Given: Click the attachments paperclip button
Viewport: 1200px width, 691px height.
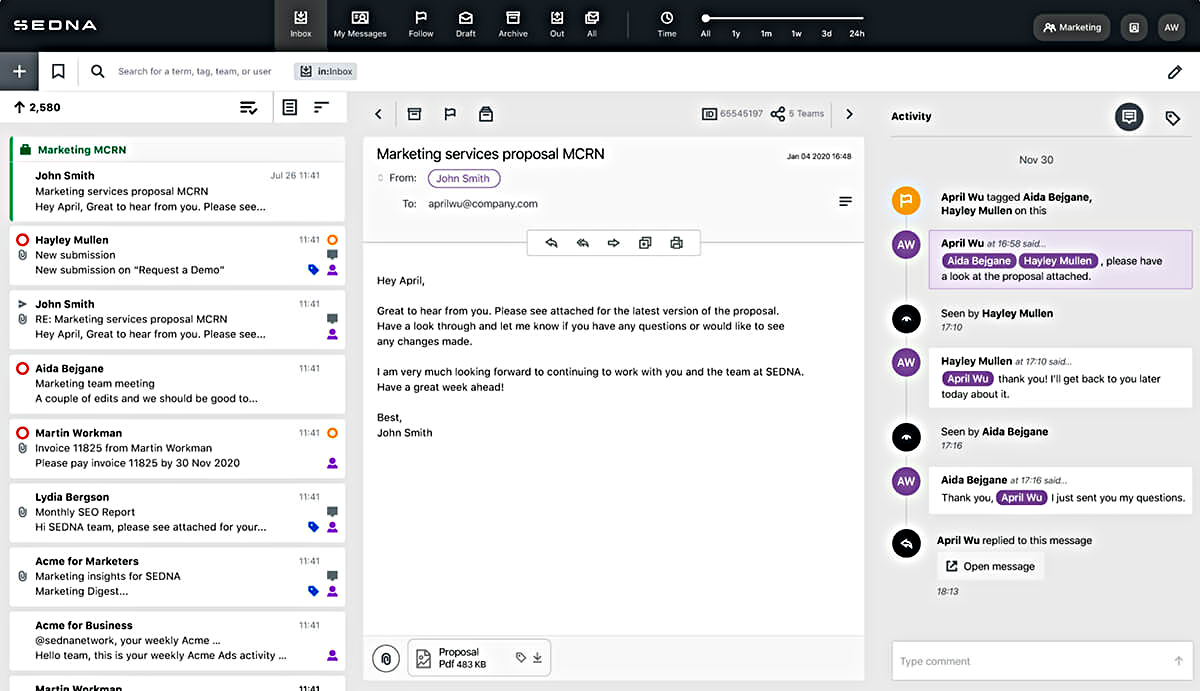Looking at the screenshot, I should pyautogui.click(x=386, y=658).
